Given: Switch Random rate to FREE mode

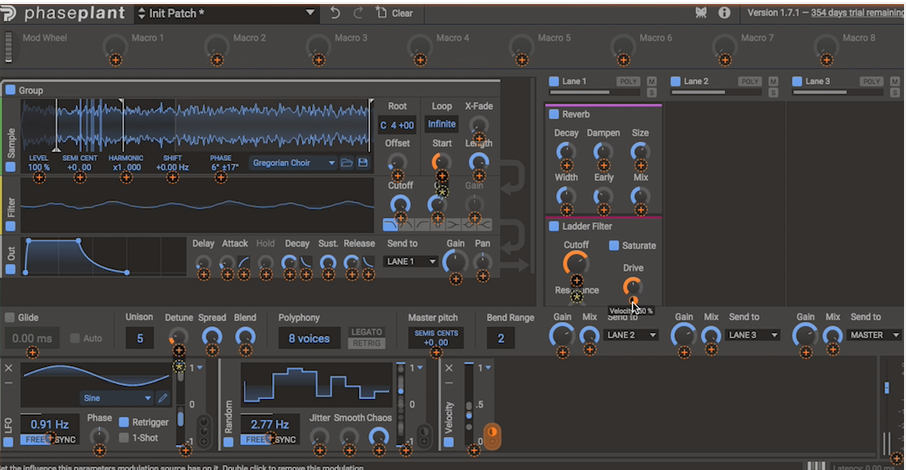Looking at the screenshot, I should [x=255, y=440].
